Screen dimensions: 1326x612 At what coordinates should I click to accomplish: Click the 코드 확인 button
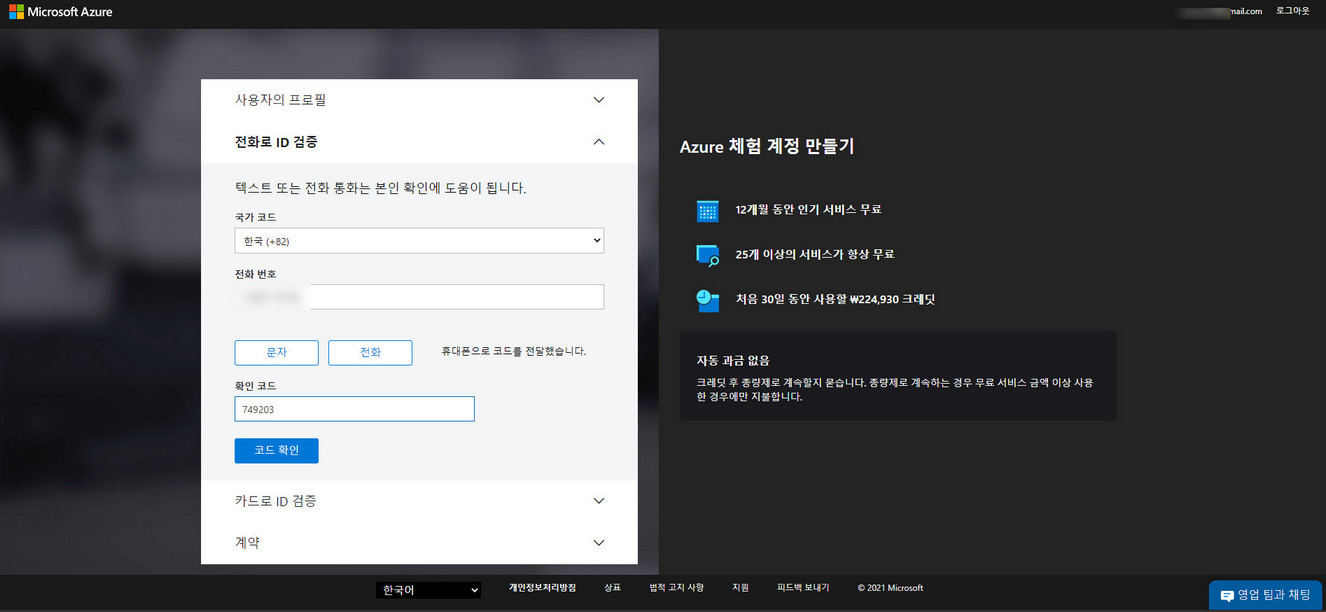tap(277, 451)
